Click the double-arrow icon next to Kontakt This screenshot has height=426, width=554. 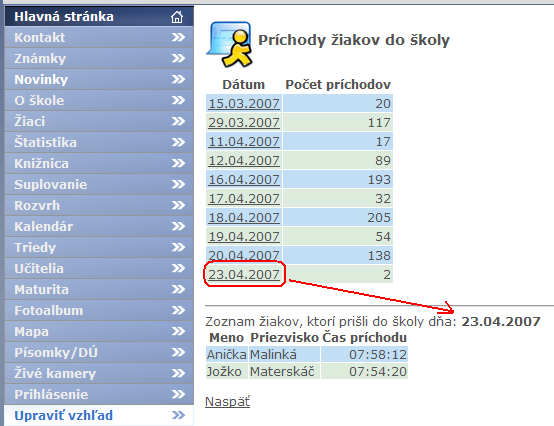pyautogui.click(x=178, y=37)
